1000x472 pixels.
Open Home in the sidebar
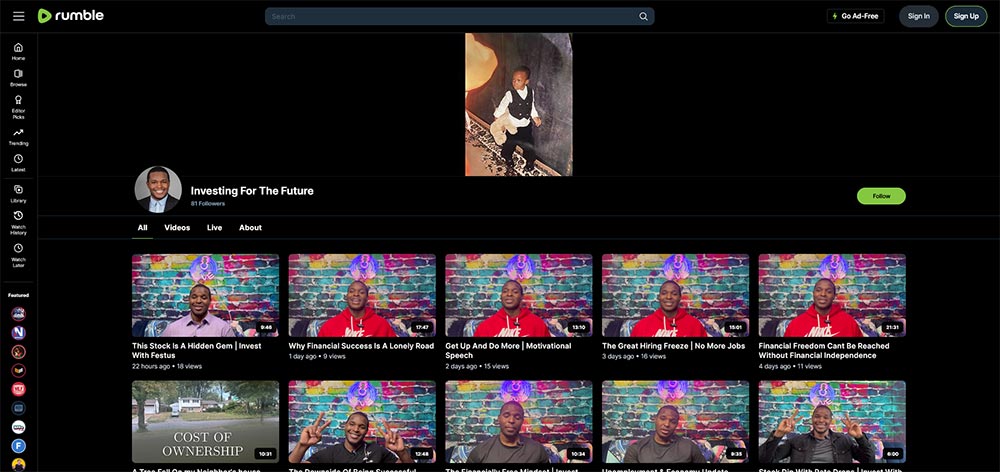(18, 52)
